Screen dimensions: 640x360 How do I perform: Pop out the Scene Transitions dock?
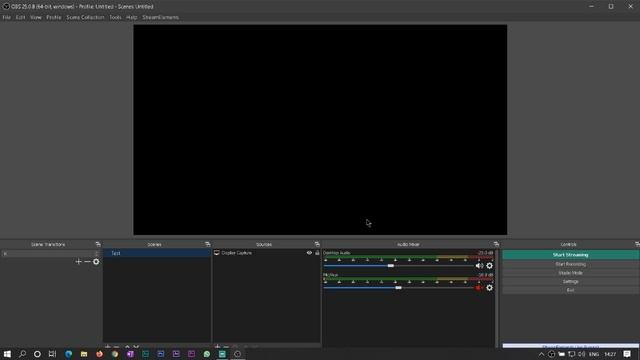(98, 244)
